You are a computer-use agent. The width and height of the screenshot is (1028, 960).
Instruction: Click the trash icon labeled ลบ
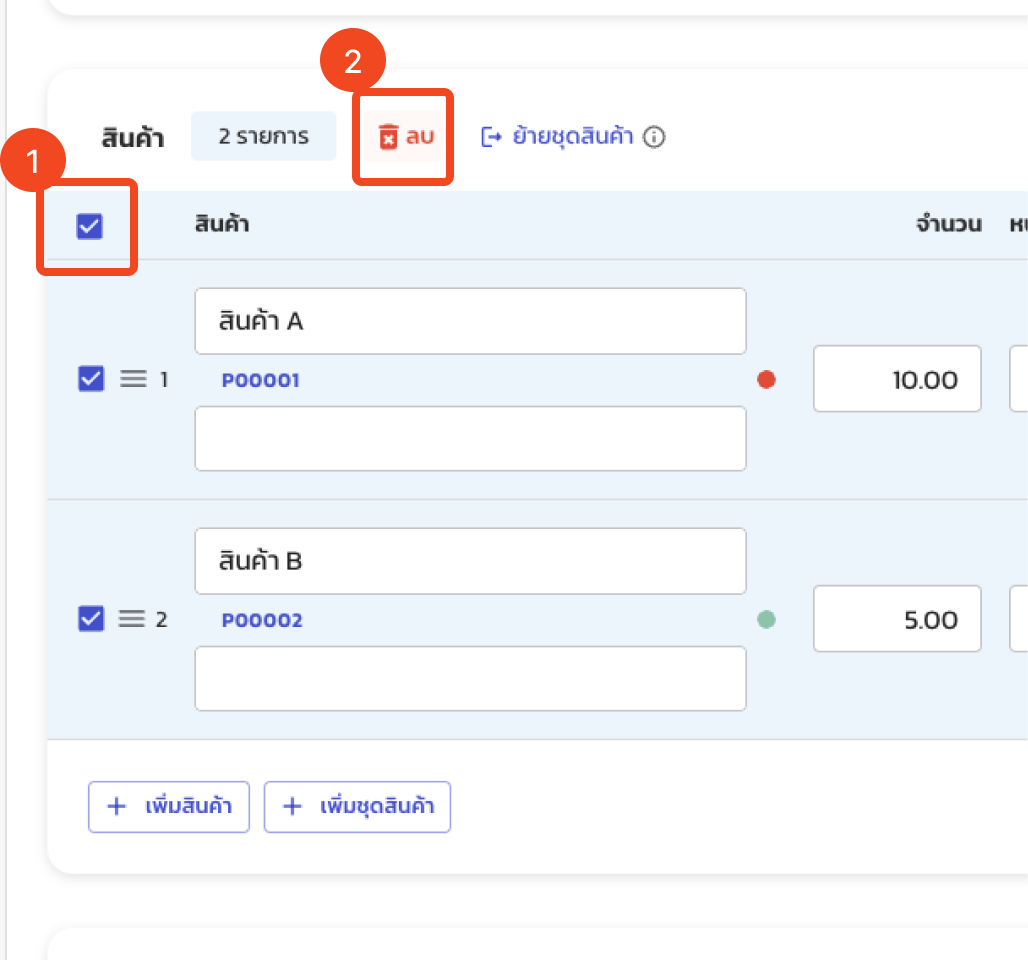pyautogui.click(x=389, y=137)
